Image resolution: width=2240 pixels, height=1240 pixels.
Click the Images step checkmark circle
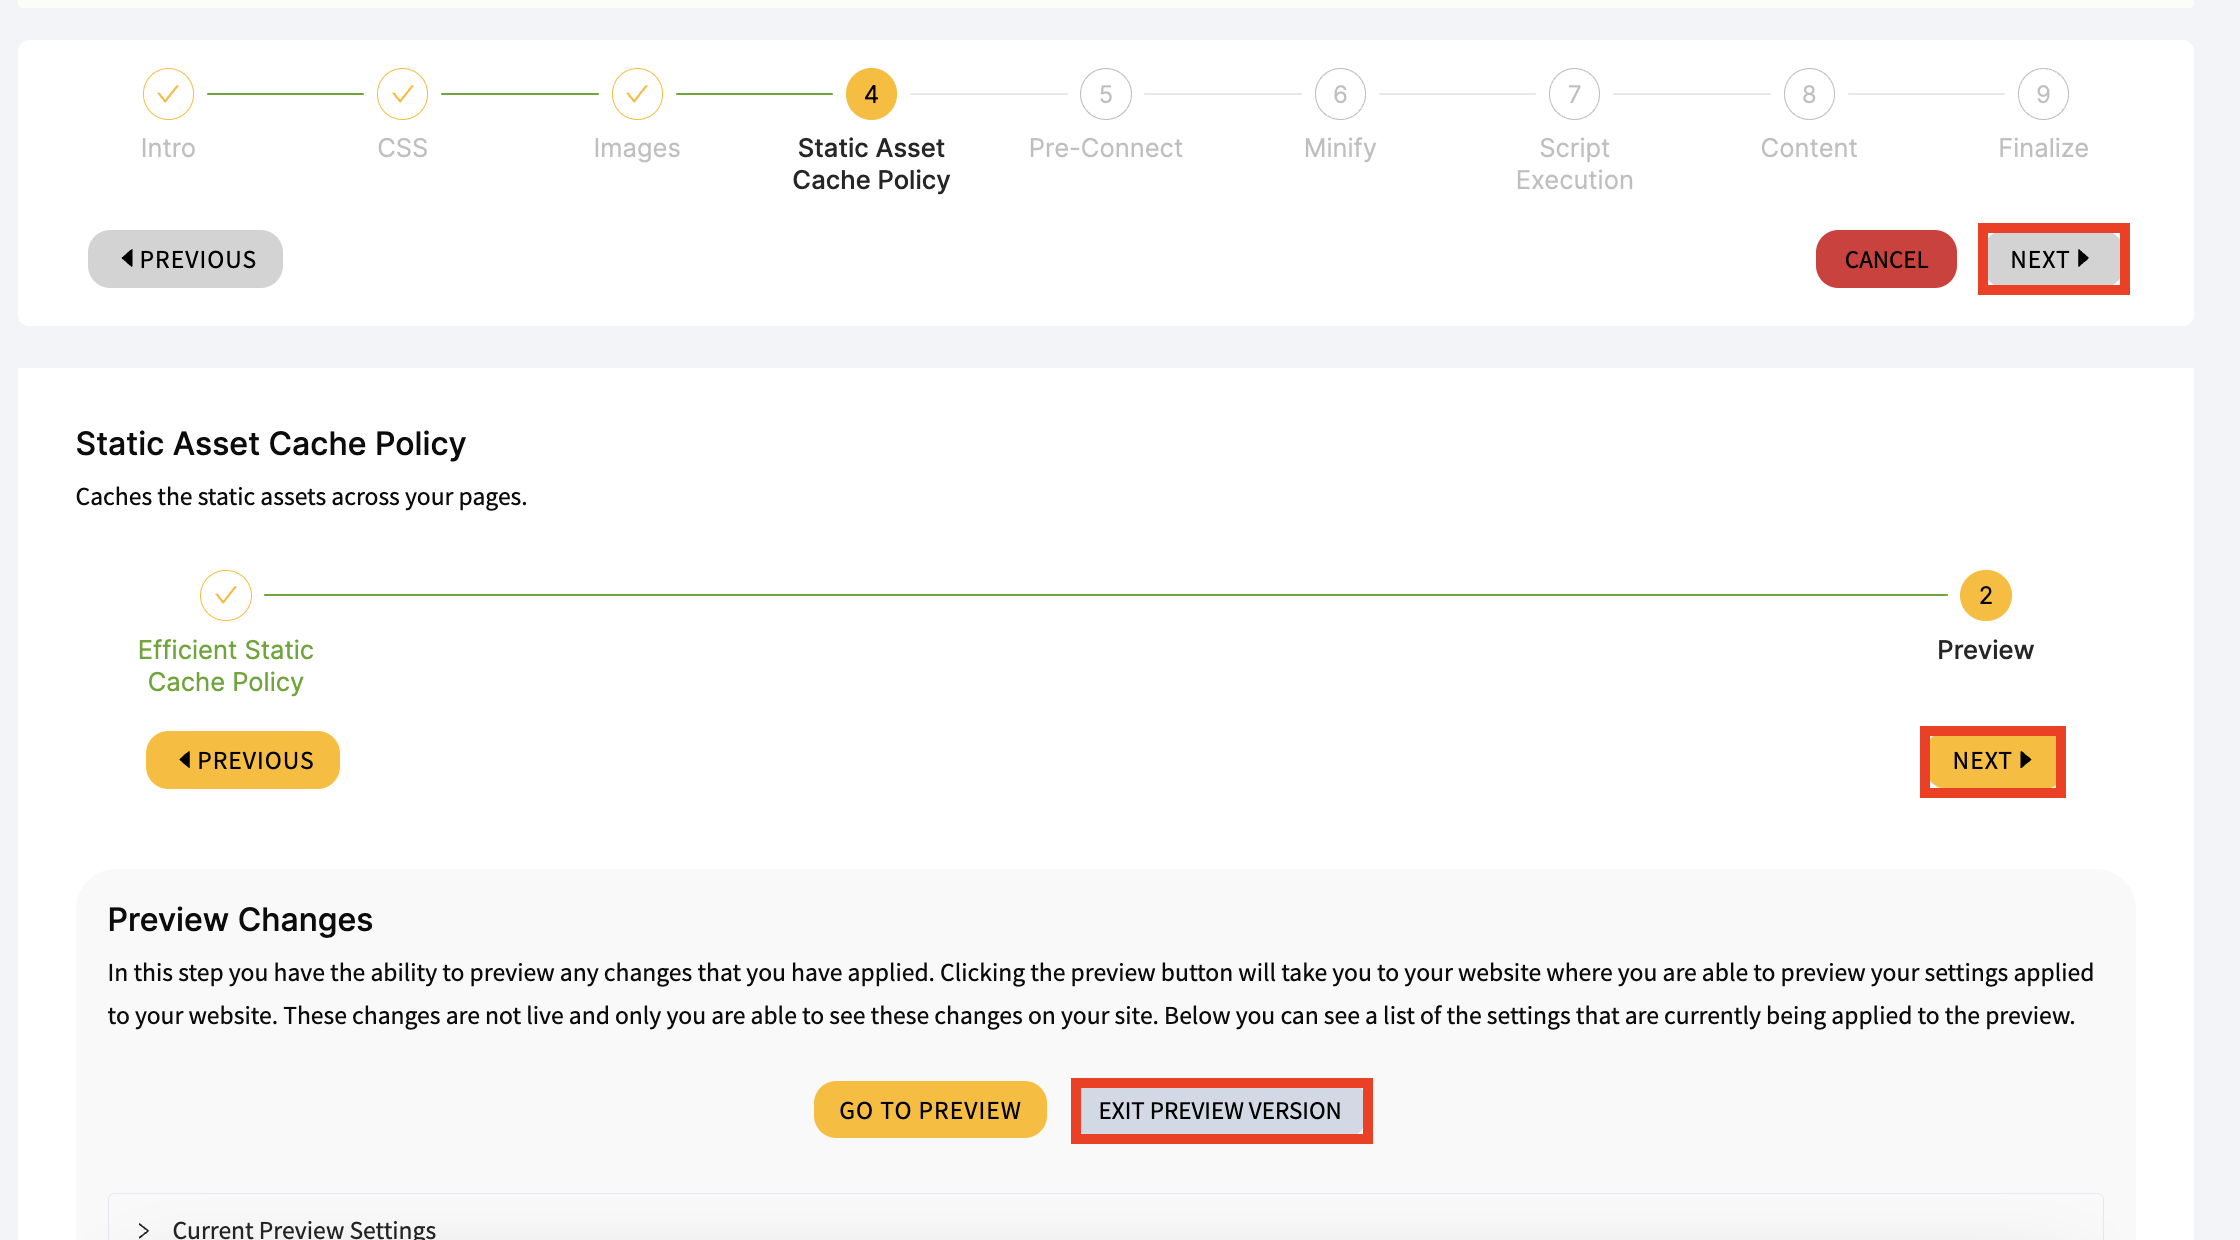coord(637,94)
